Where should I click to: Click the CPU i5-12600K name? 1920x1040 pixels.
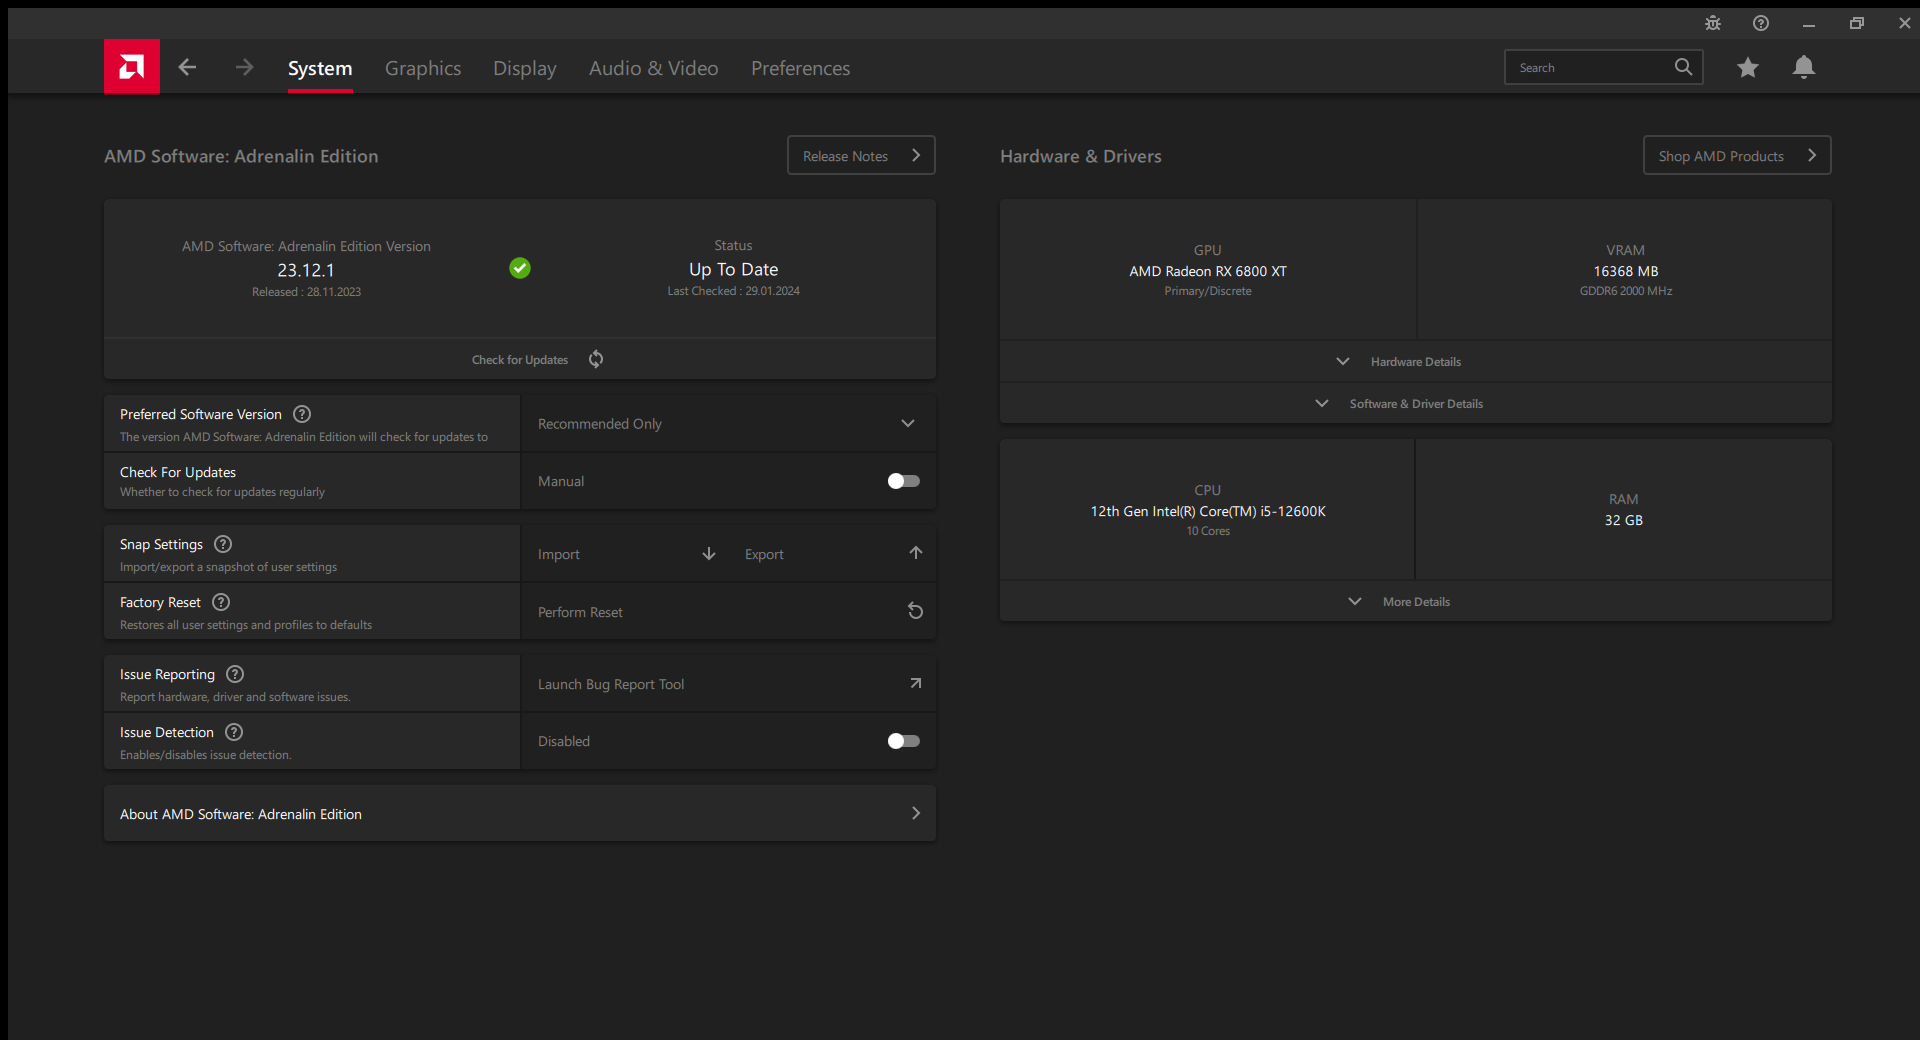point(1208,511)
